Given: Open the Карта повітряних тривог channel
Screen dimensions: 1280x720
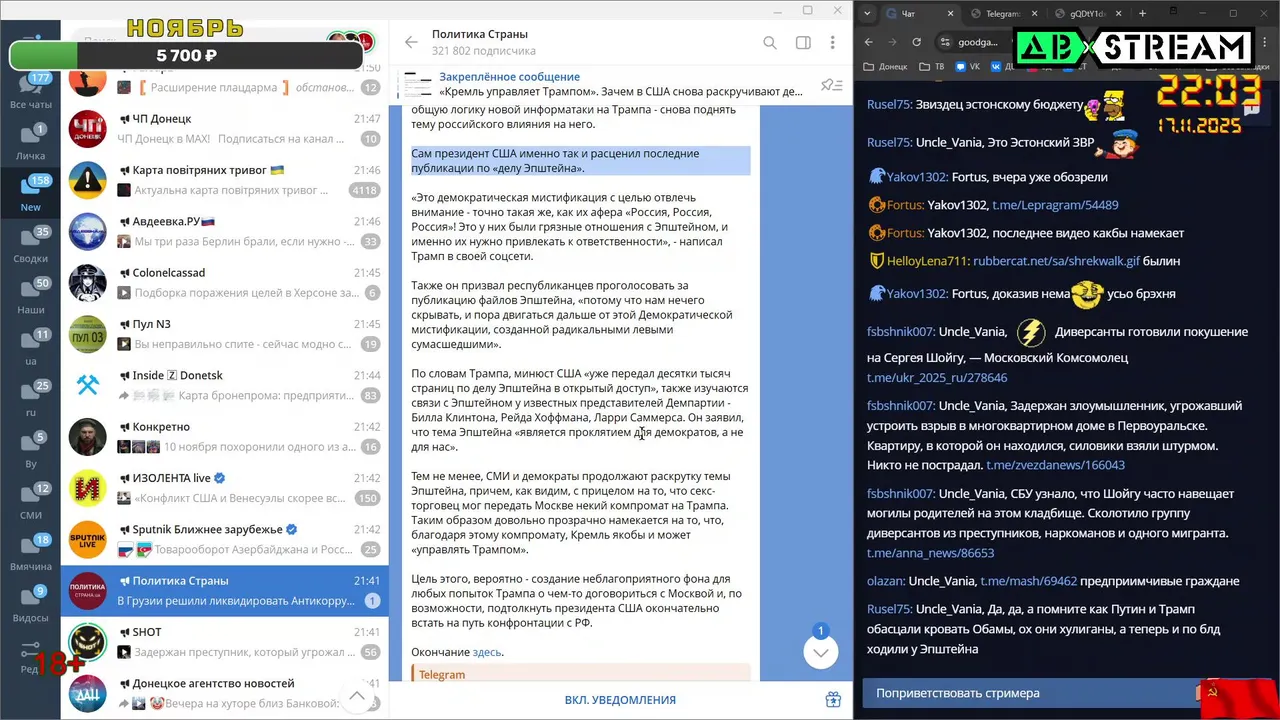Looking at the screenshot, I should pyautogui.click(x=225, y=180).
